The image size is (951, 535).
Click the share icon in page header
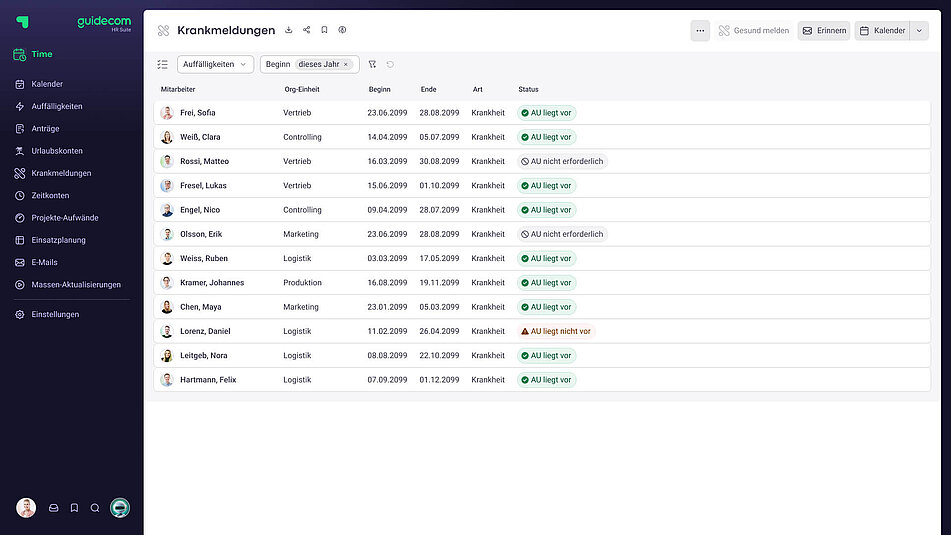click(306, 30)
